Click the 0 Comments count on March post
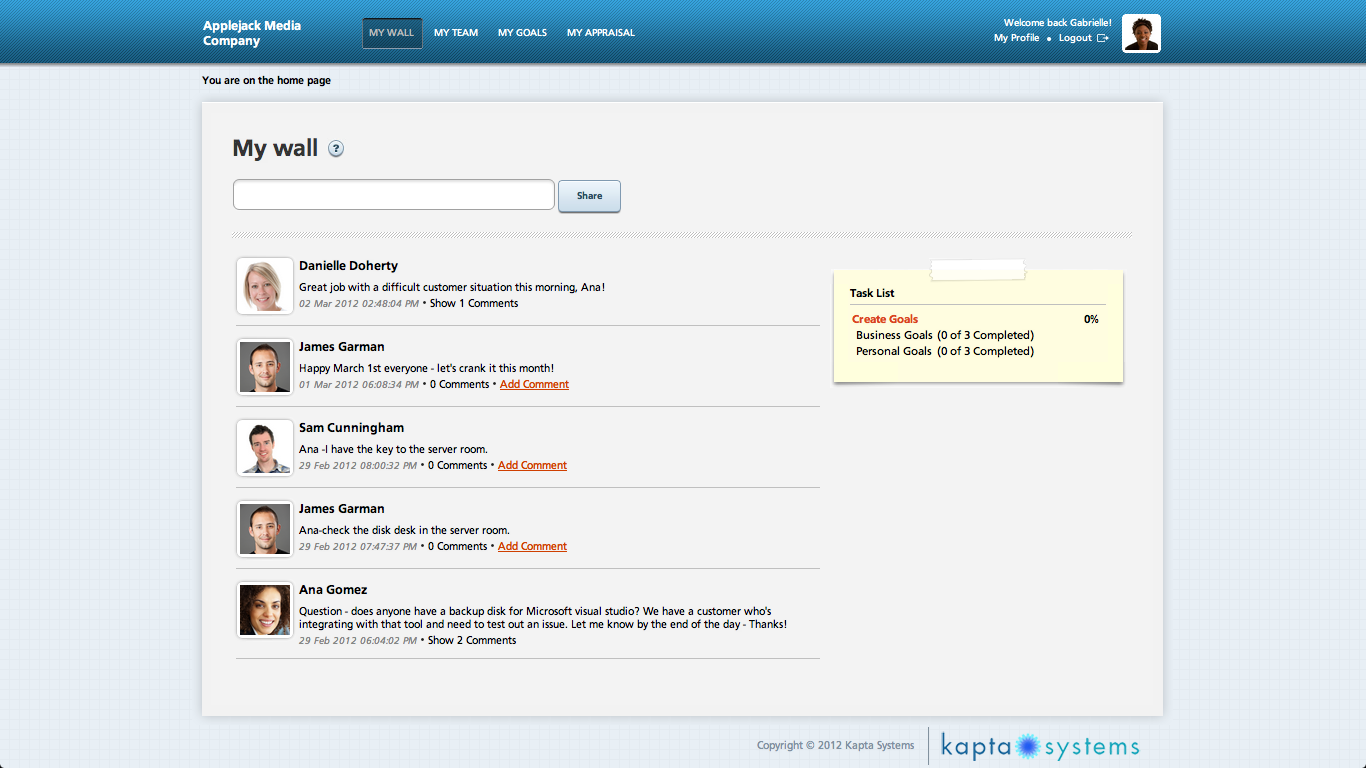1366x768 pixels. pos(460,384)
